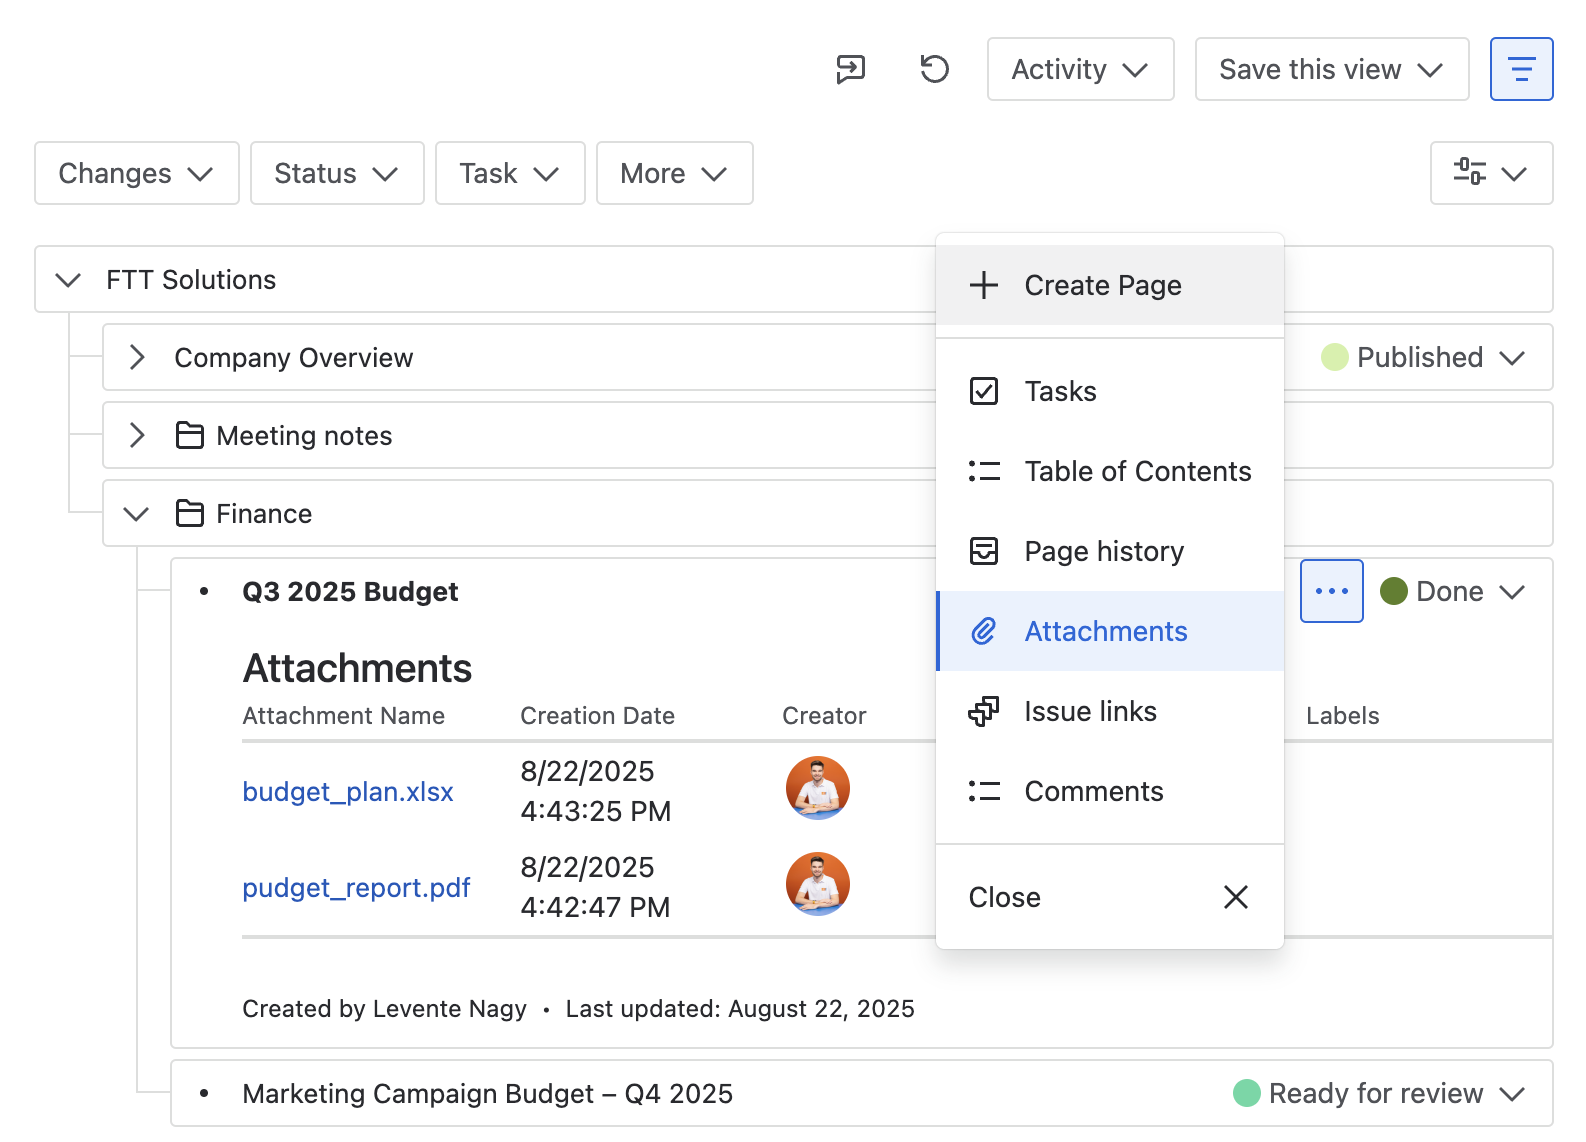Open the Activity dropdown

coord(1079,69)
